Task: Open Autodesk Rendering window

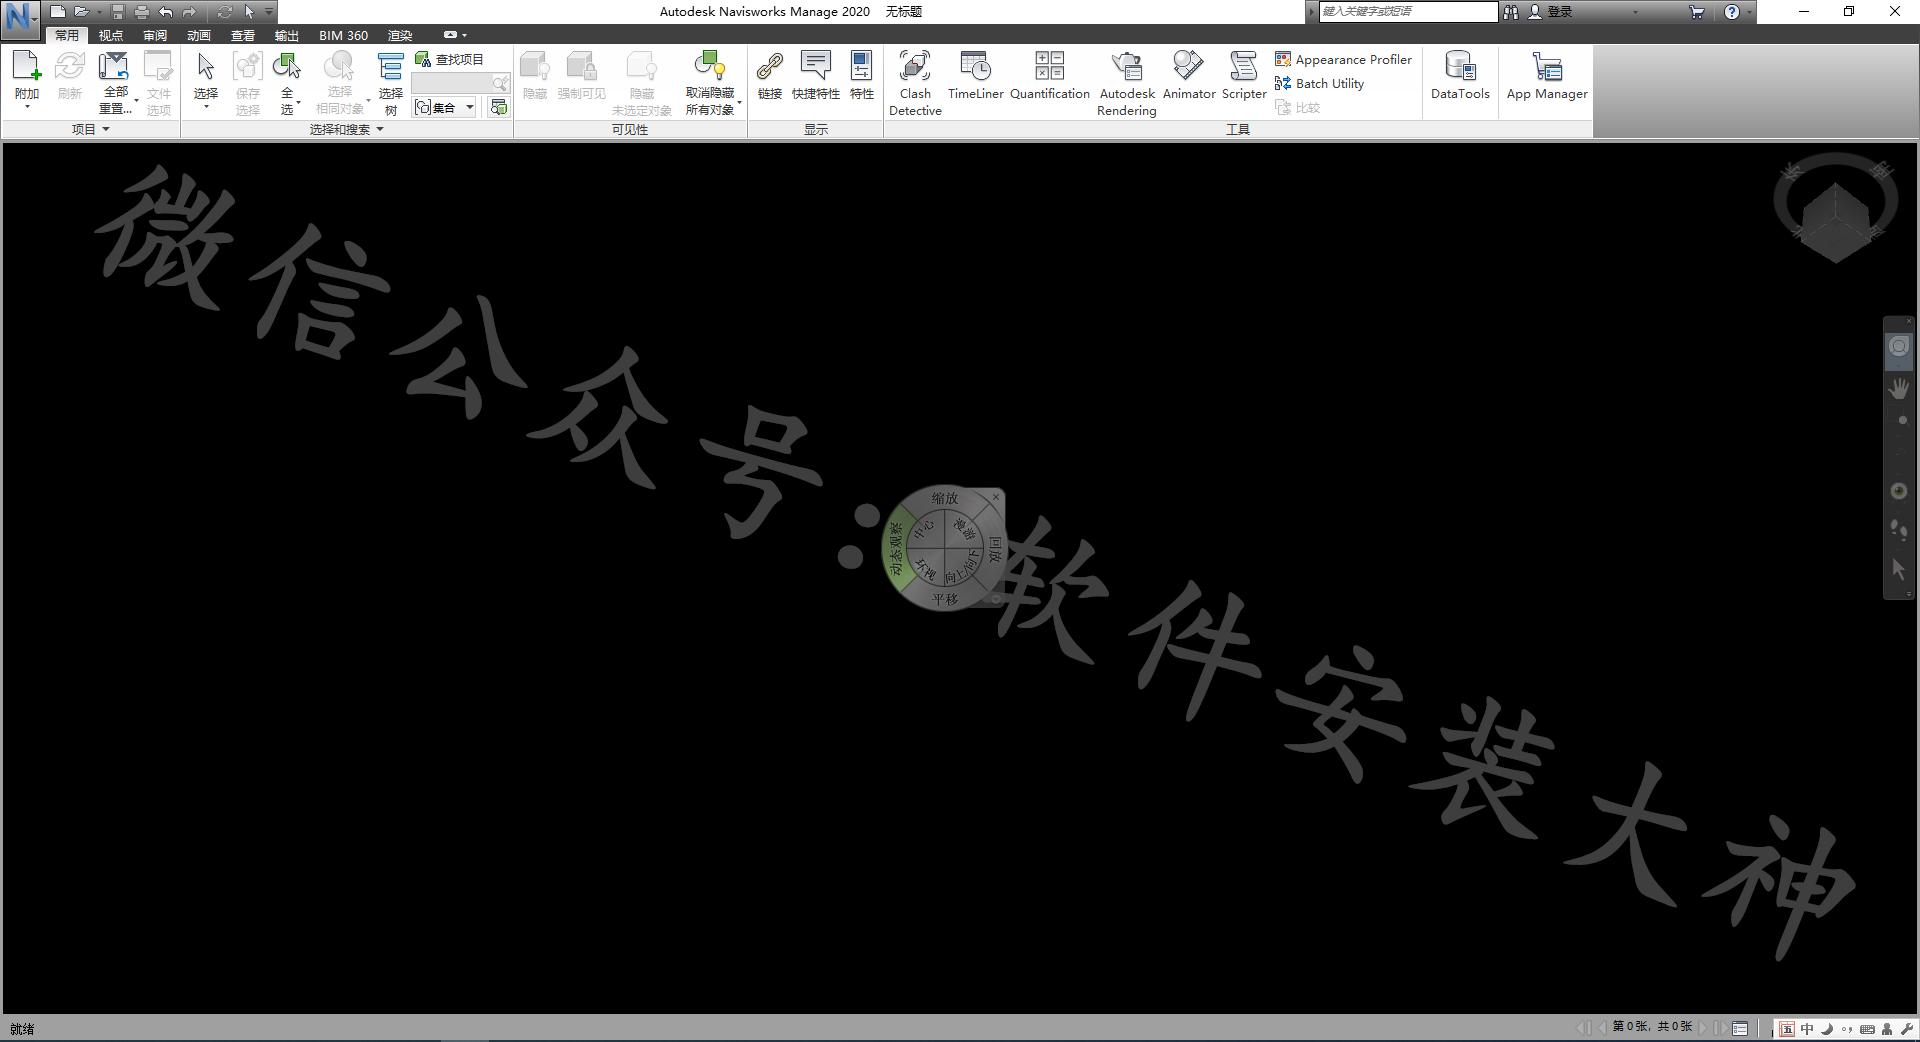Action: [1127, 82]
